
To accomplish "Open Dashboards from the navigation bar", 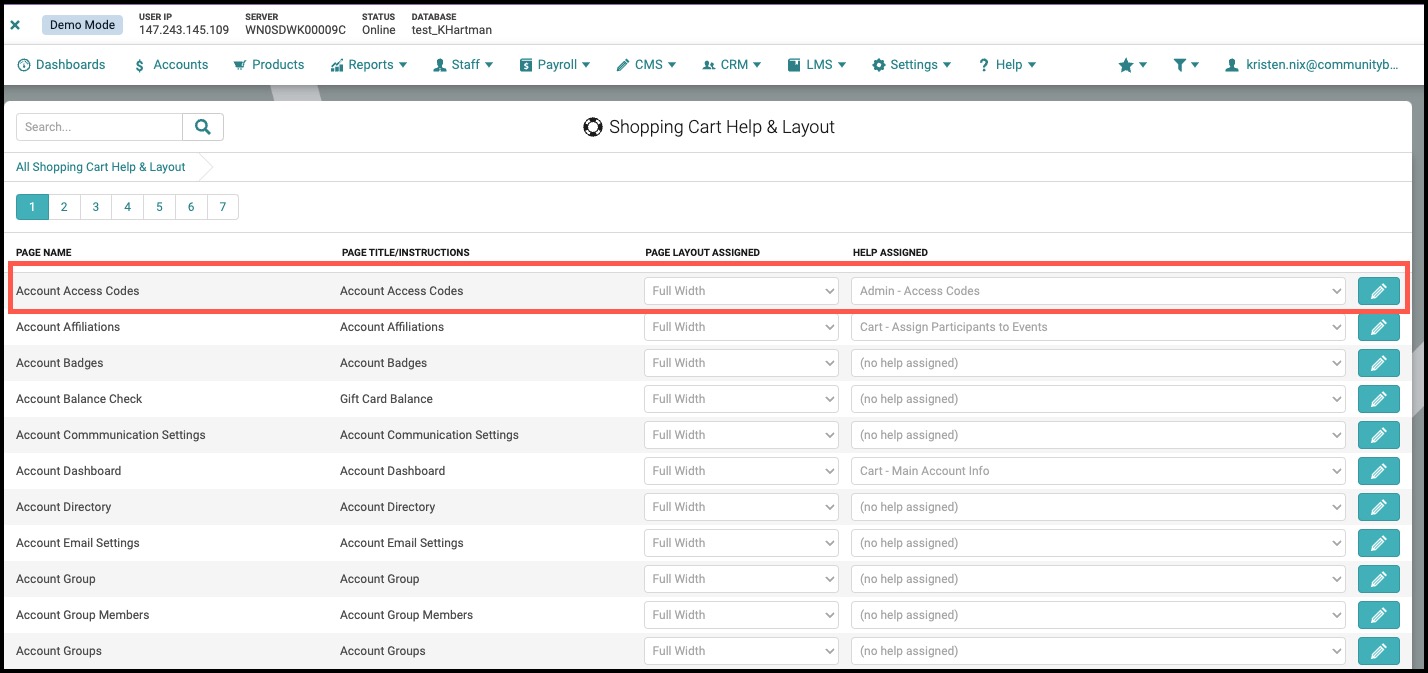I will click(61, 65).
